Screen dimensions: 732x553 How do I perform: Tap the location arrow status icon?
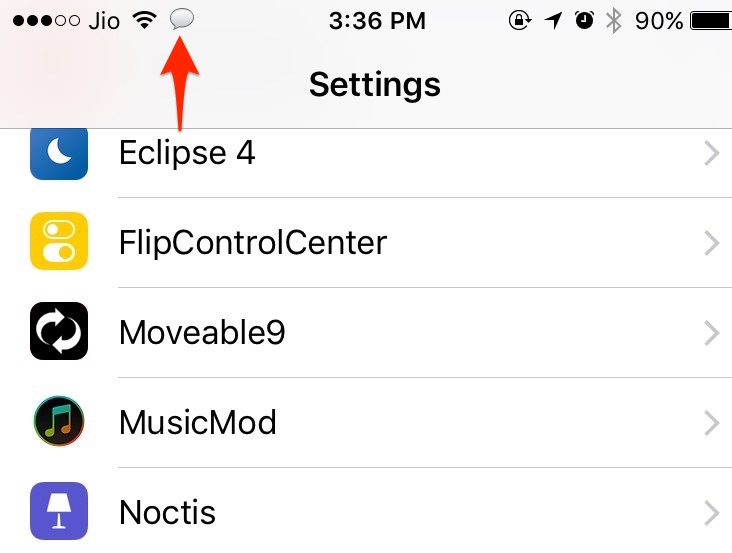coord(553,20)
